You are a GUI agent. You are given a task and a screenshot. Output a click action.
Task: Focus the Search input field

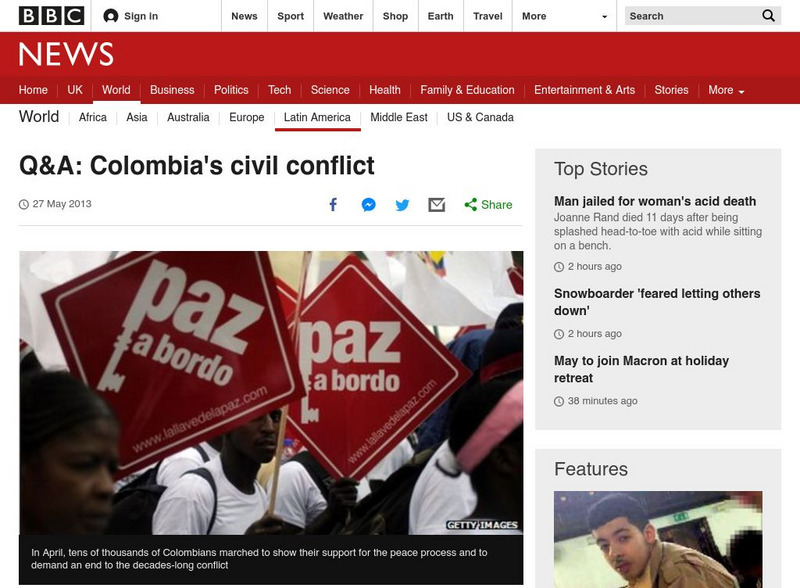point(692,16)
